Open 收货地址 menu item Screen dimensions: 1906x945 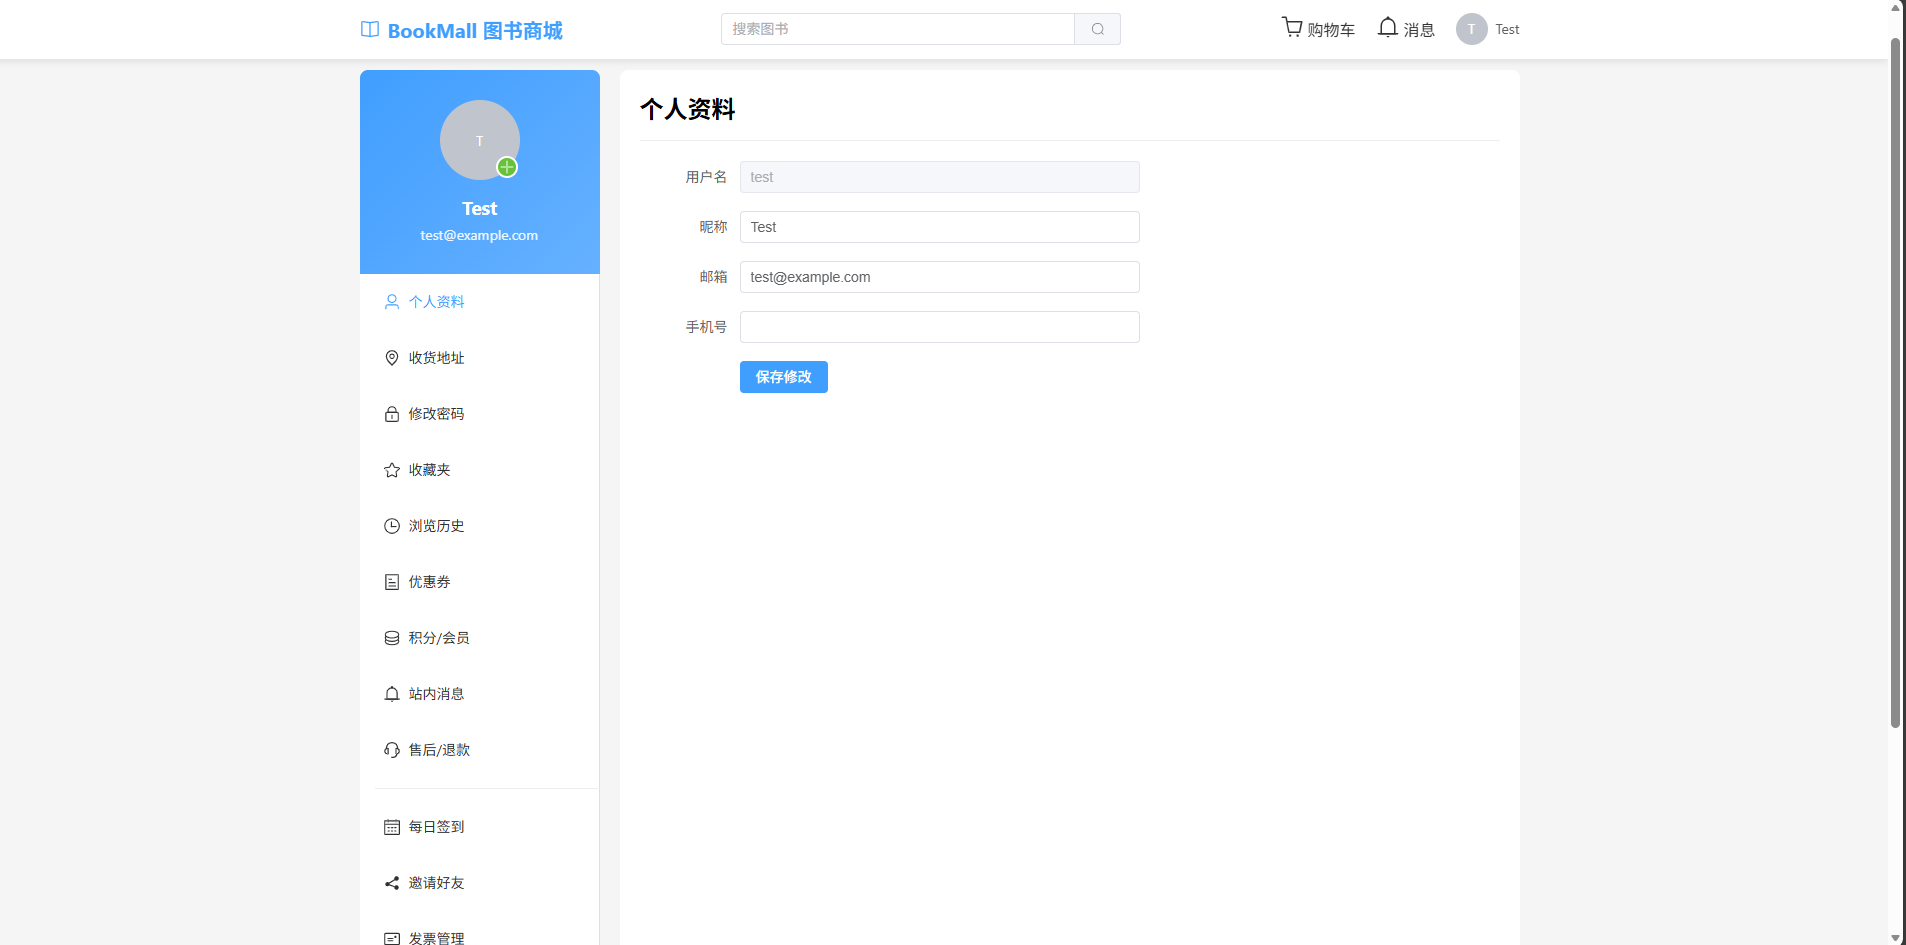[x=480, y=358]
